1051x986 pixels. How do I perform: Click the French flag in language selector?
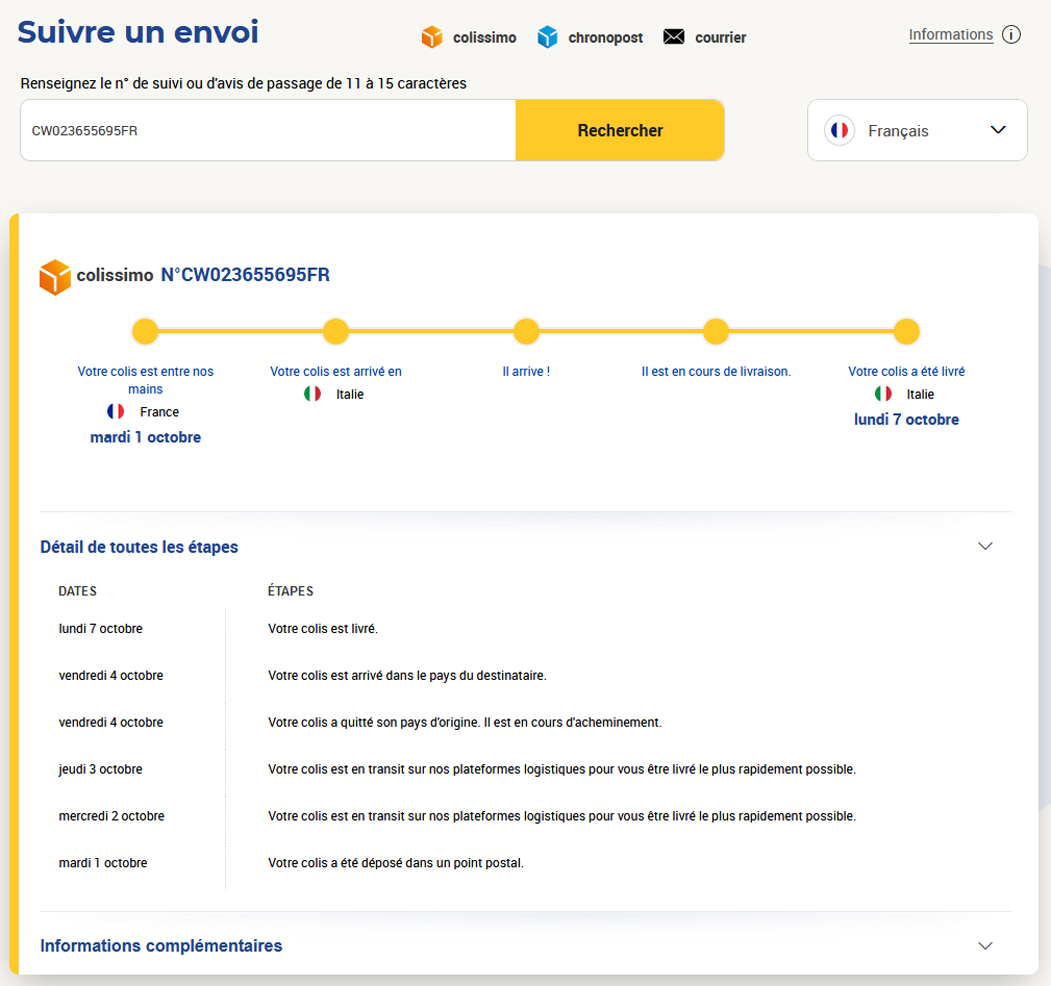[839, 131]
